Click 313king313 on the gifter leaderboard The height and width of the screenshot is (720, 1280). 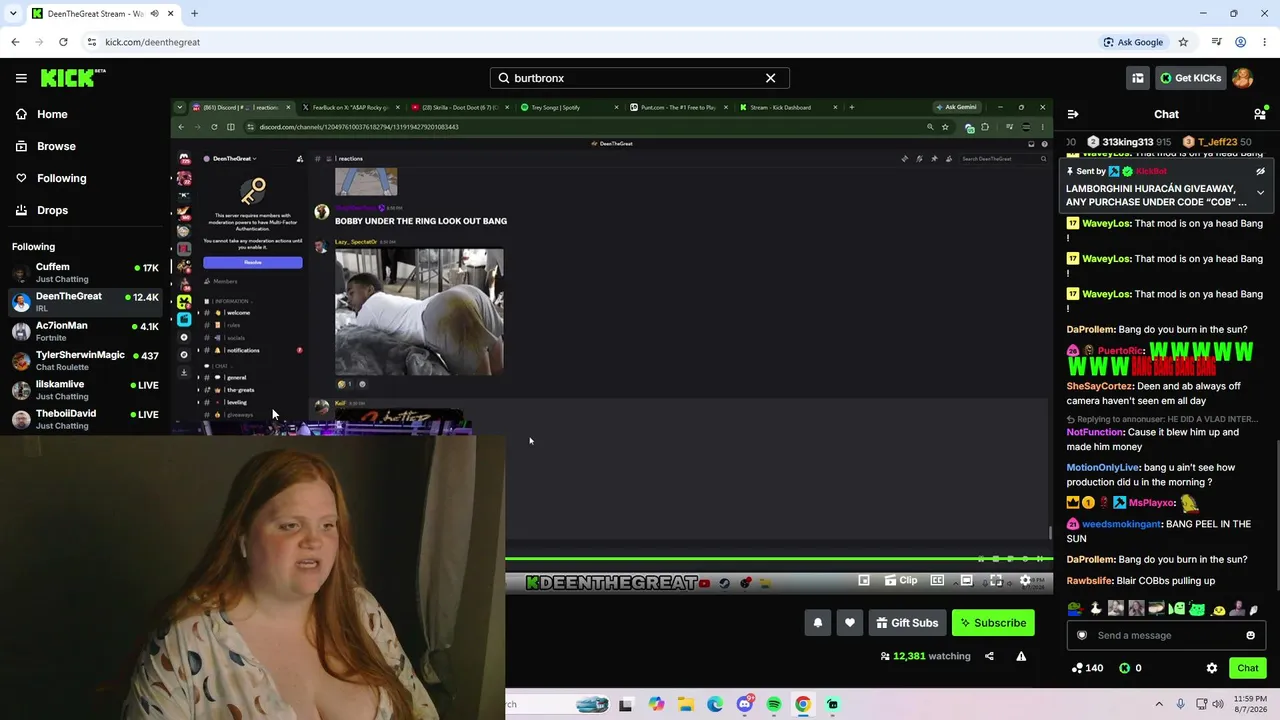(x=1129, y=142)
